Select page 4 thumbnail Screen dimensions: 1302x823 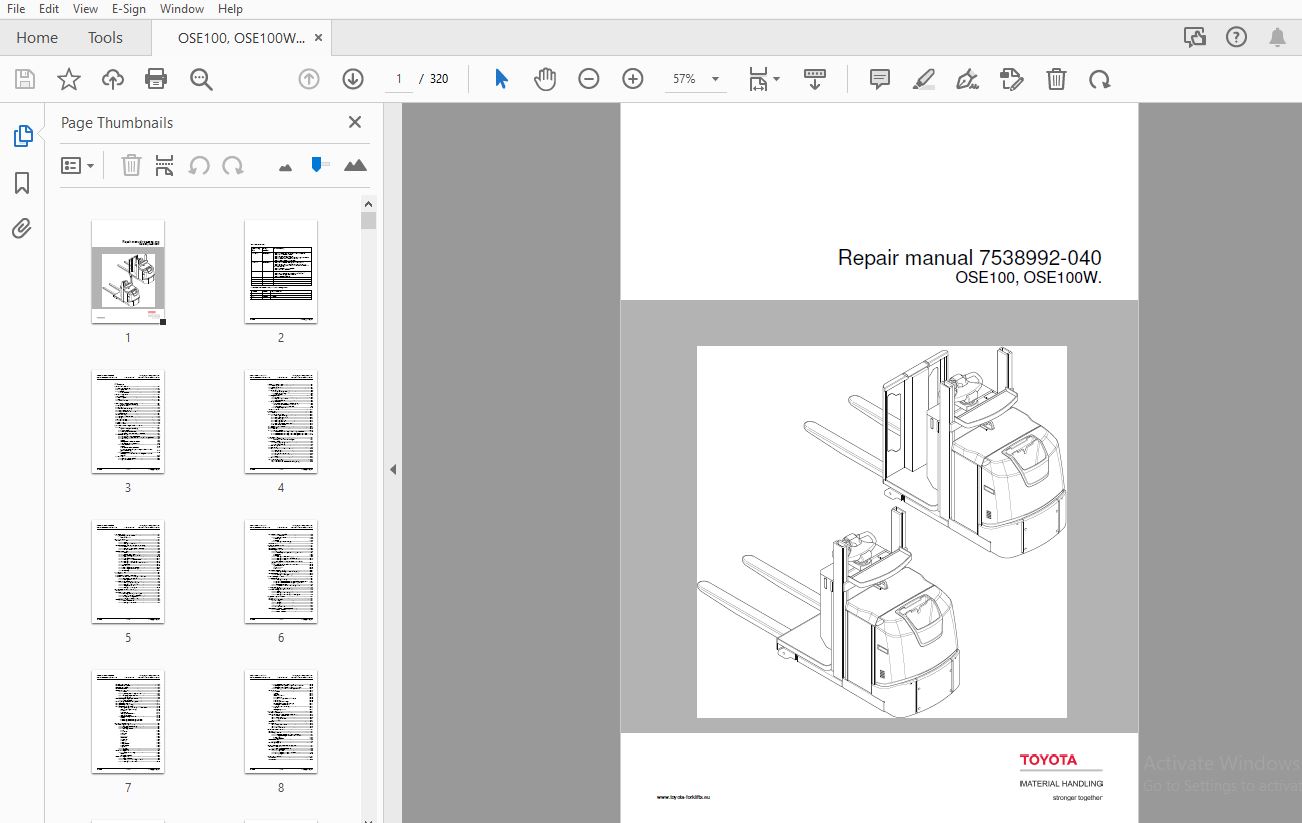tap(281, 421)
